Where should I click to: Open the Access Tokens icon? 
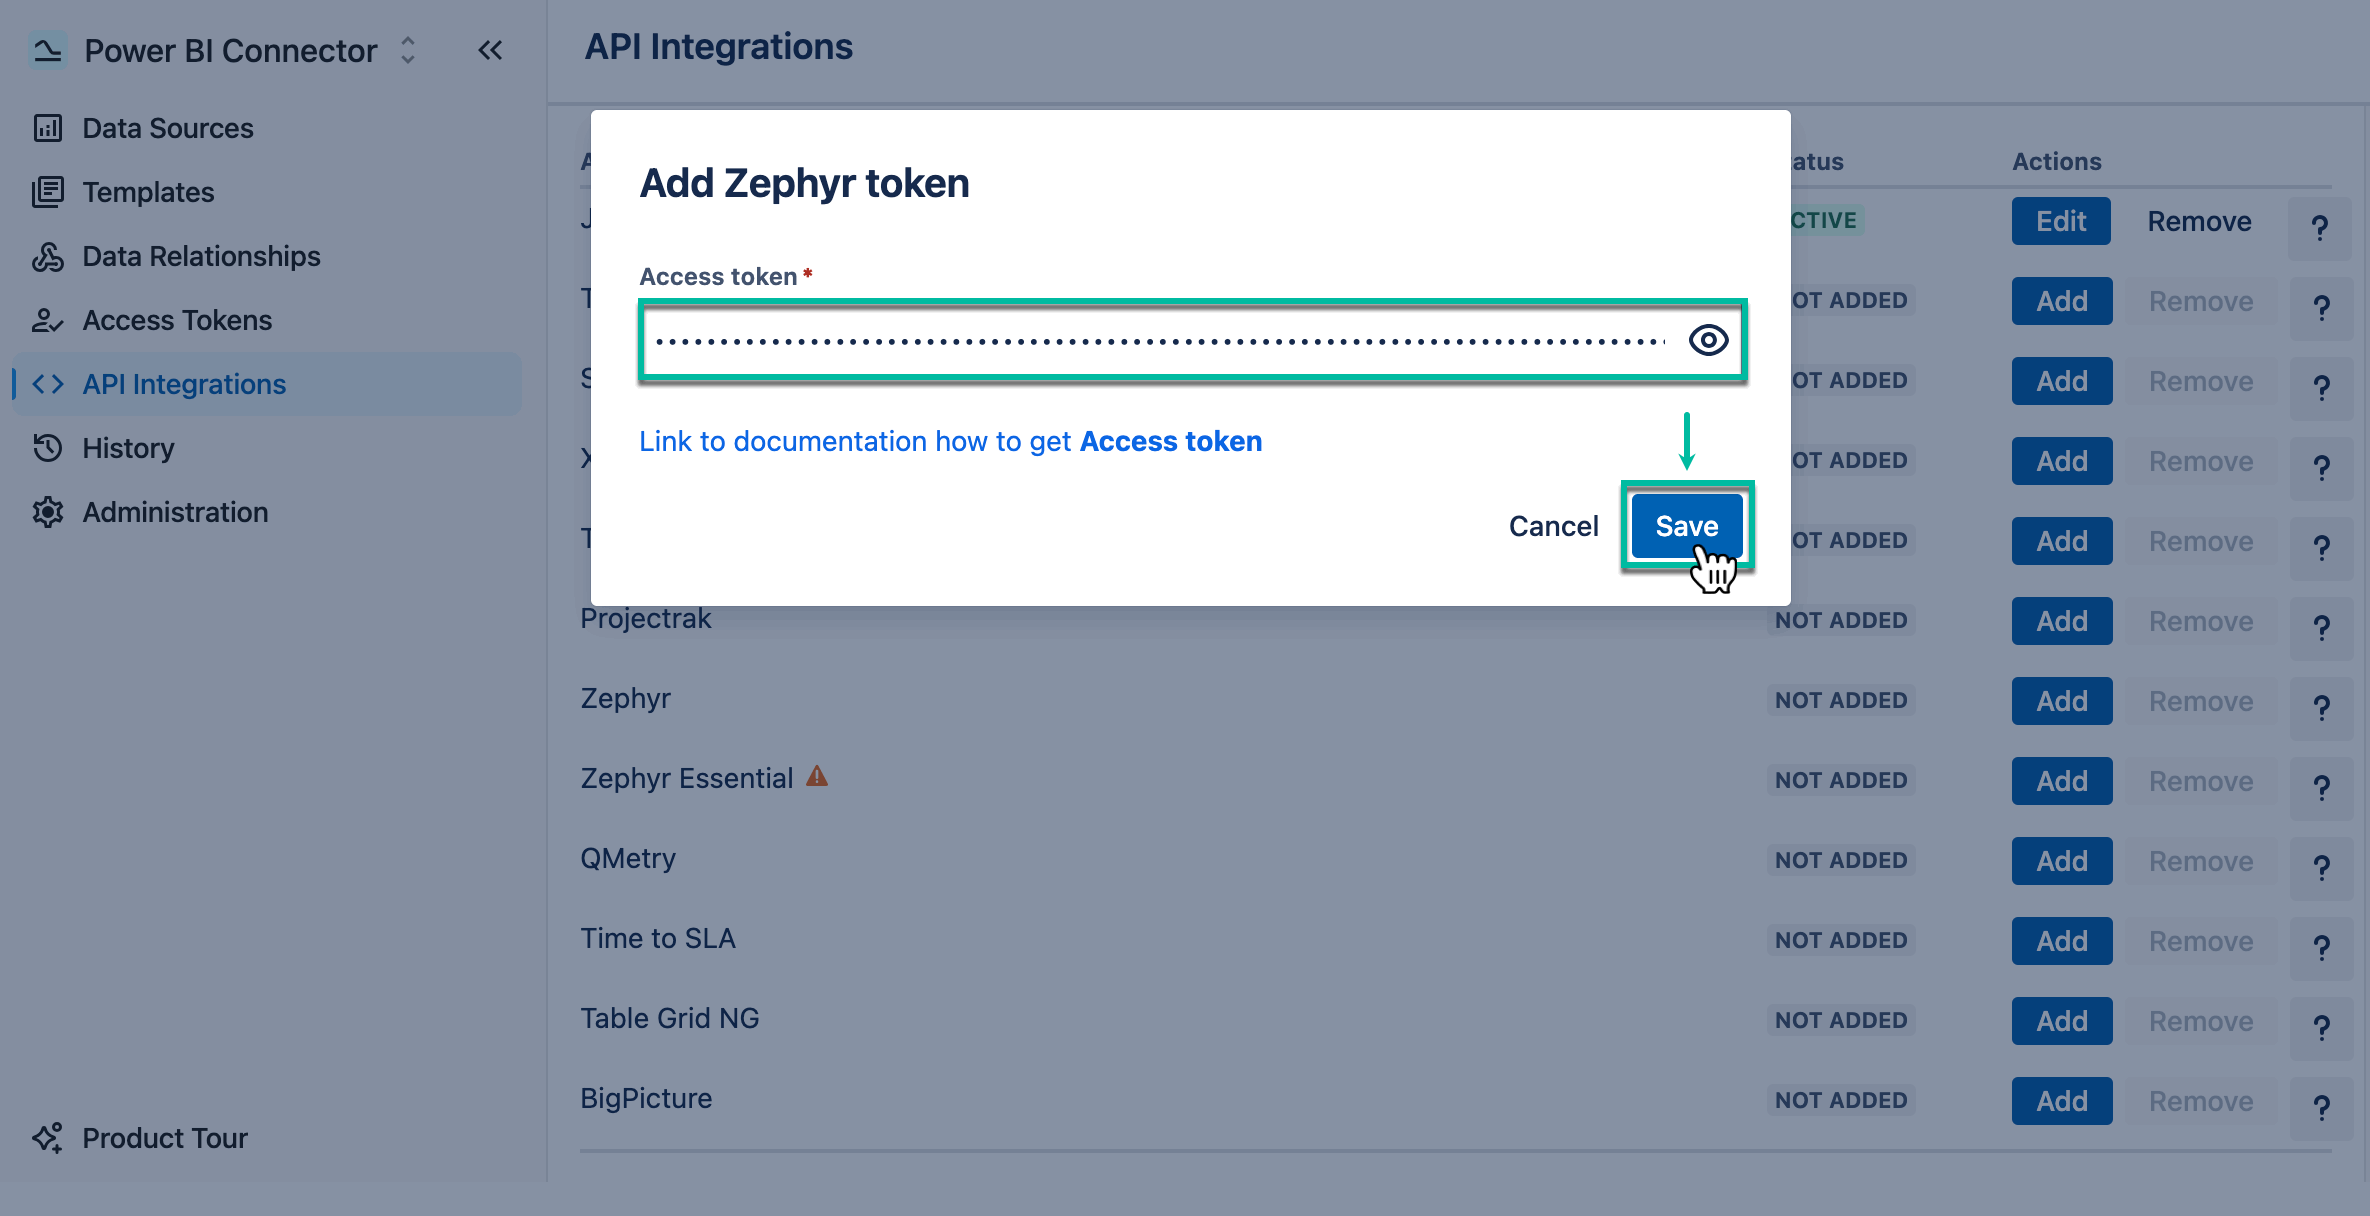tap(47, 320)
